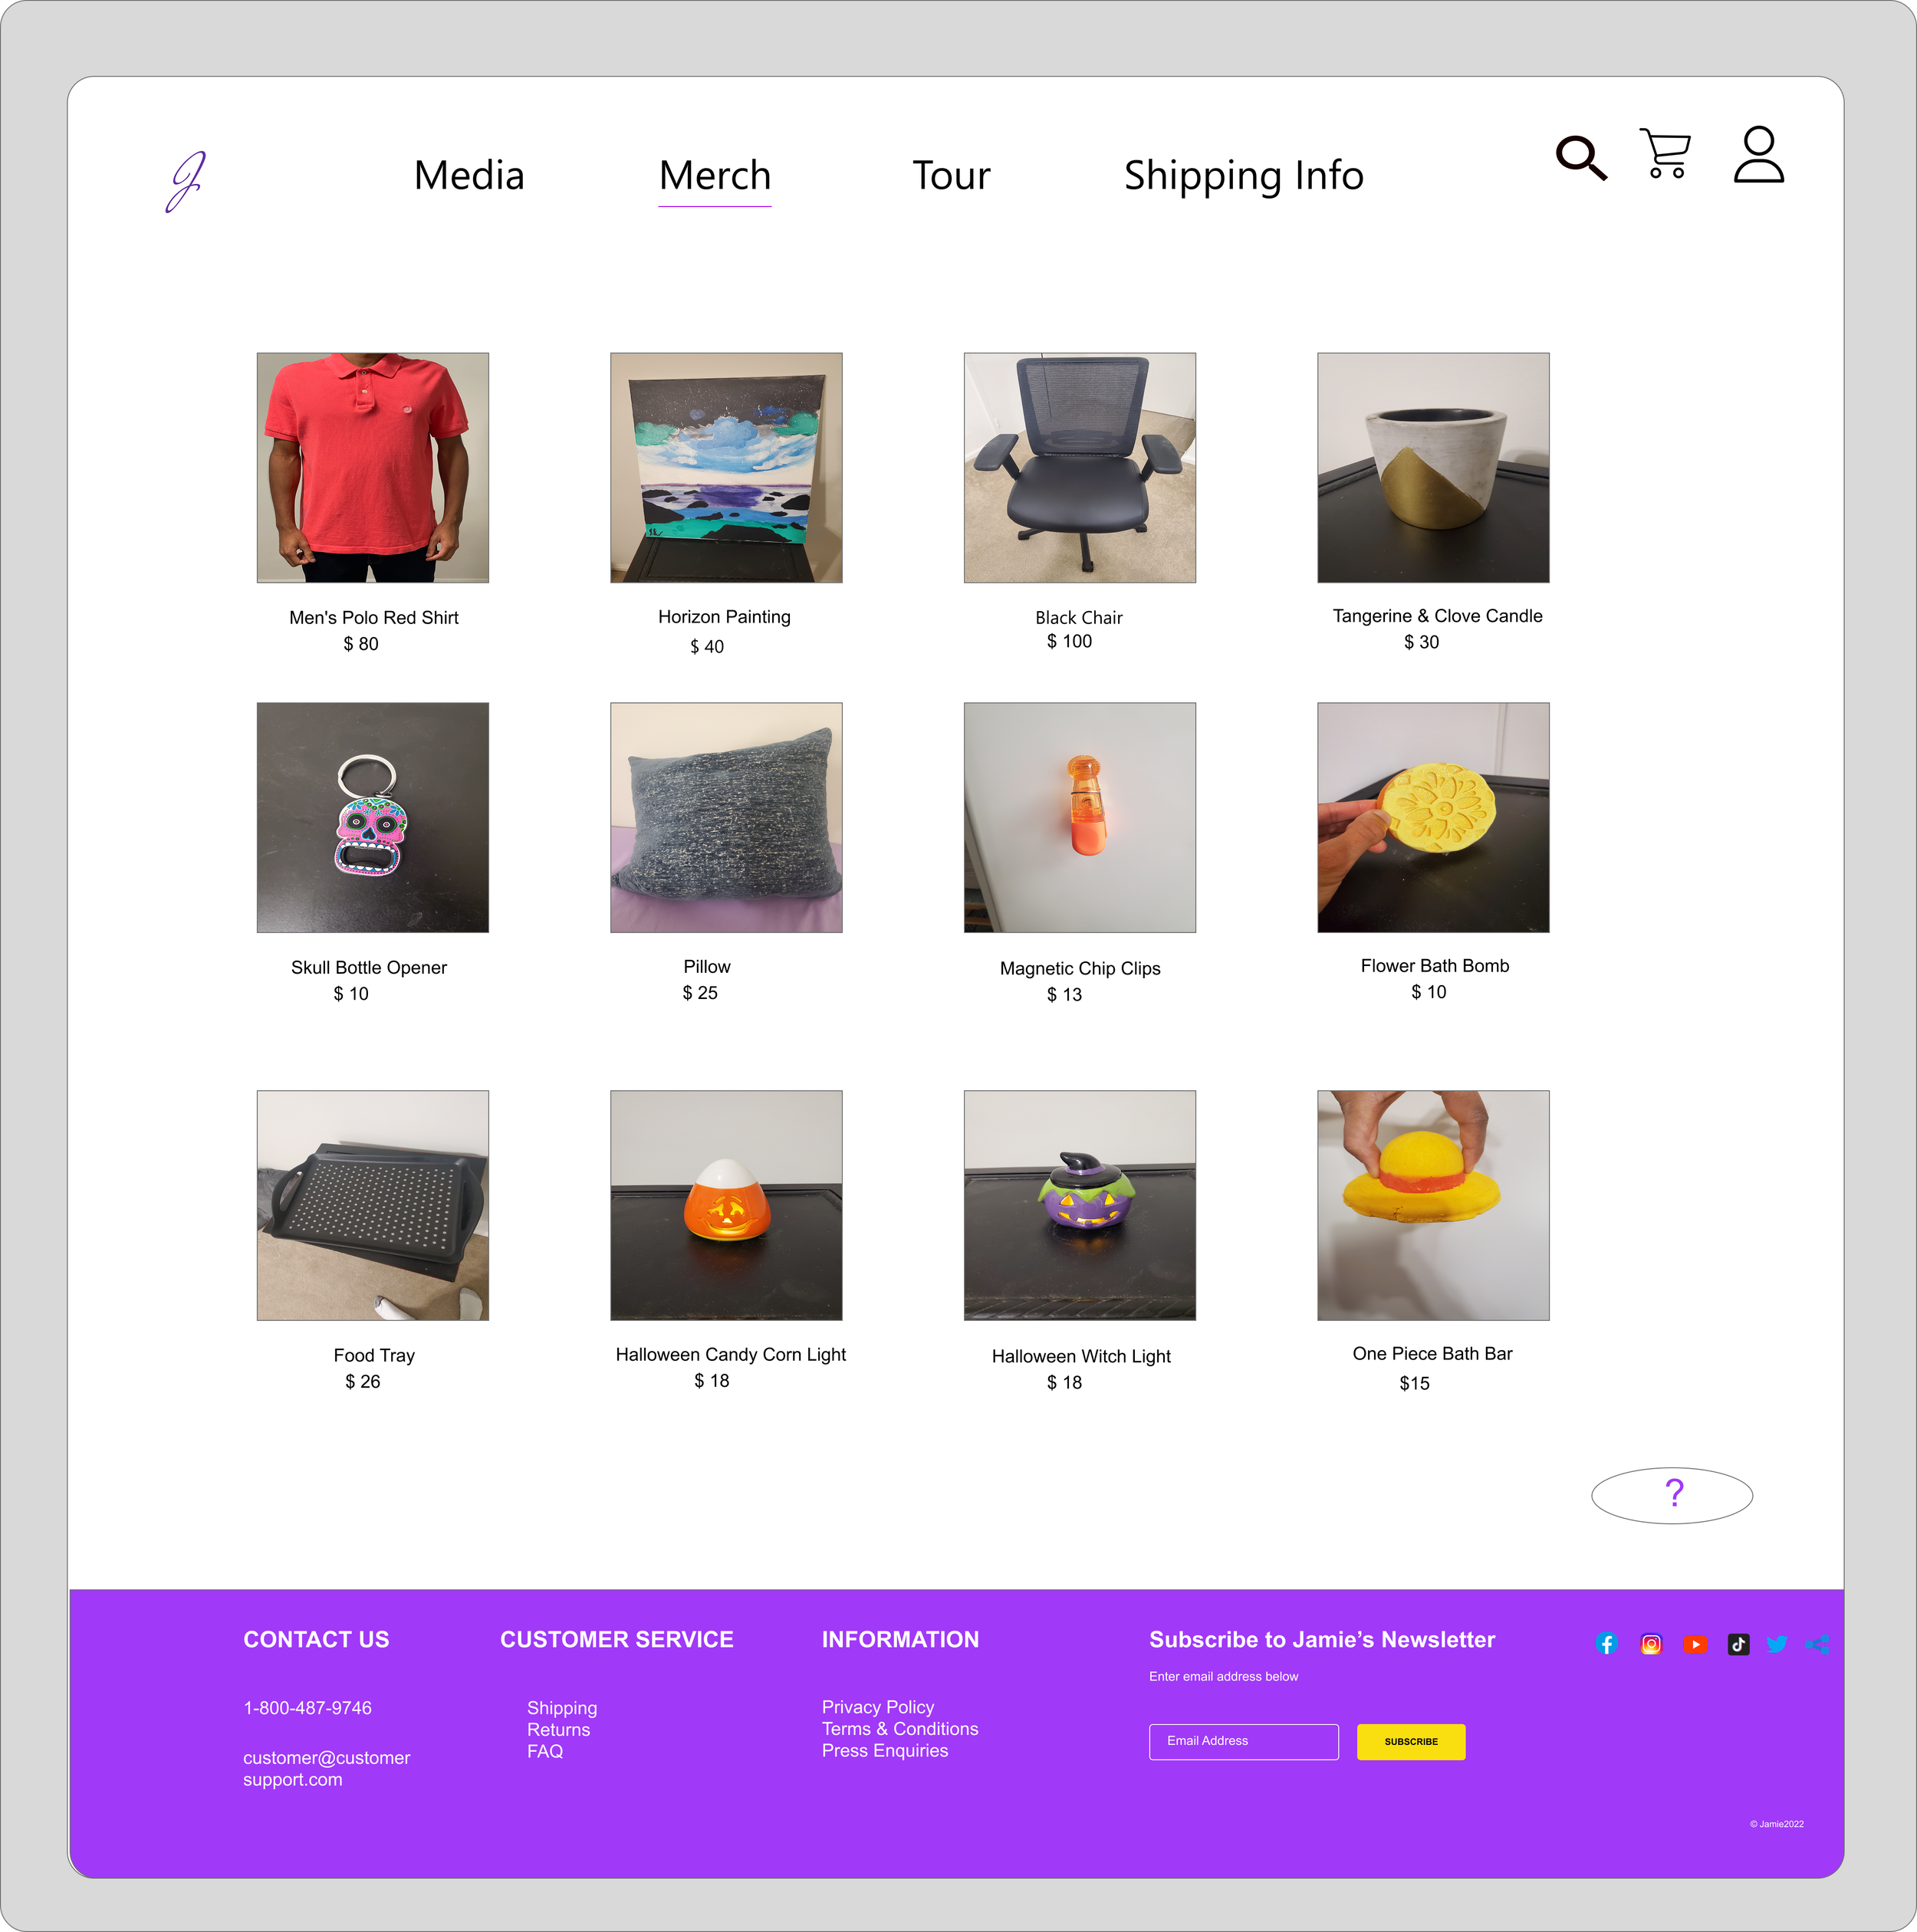The image size is (1917, 1932).
Task: Click the cursive J logo
Action: (x=186, y=181)
